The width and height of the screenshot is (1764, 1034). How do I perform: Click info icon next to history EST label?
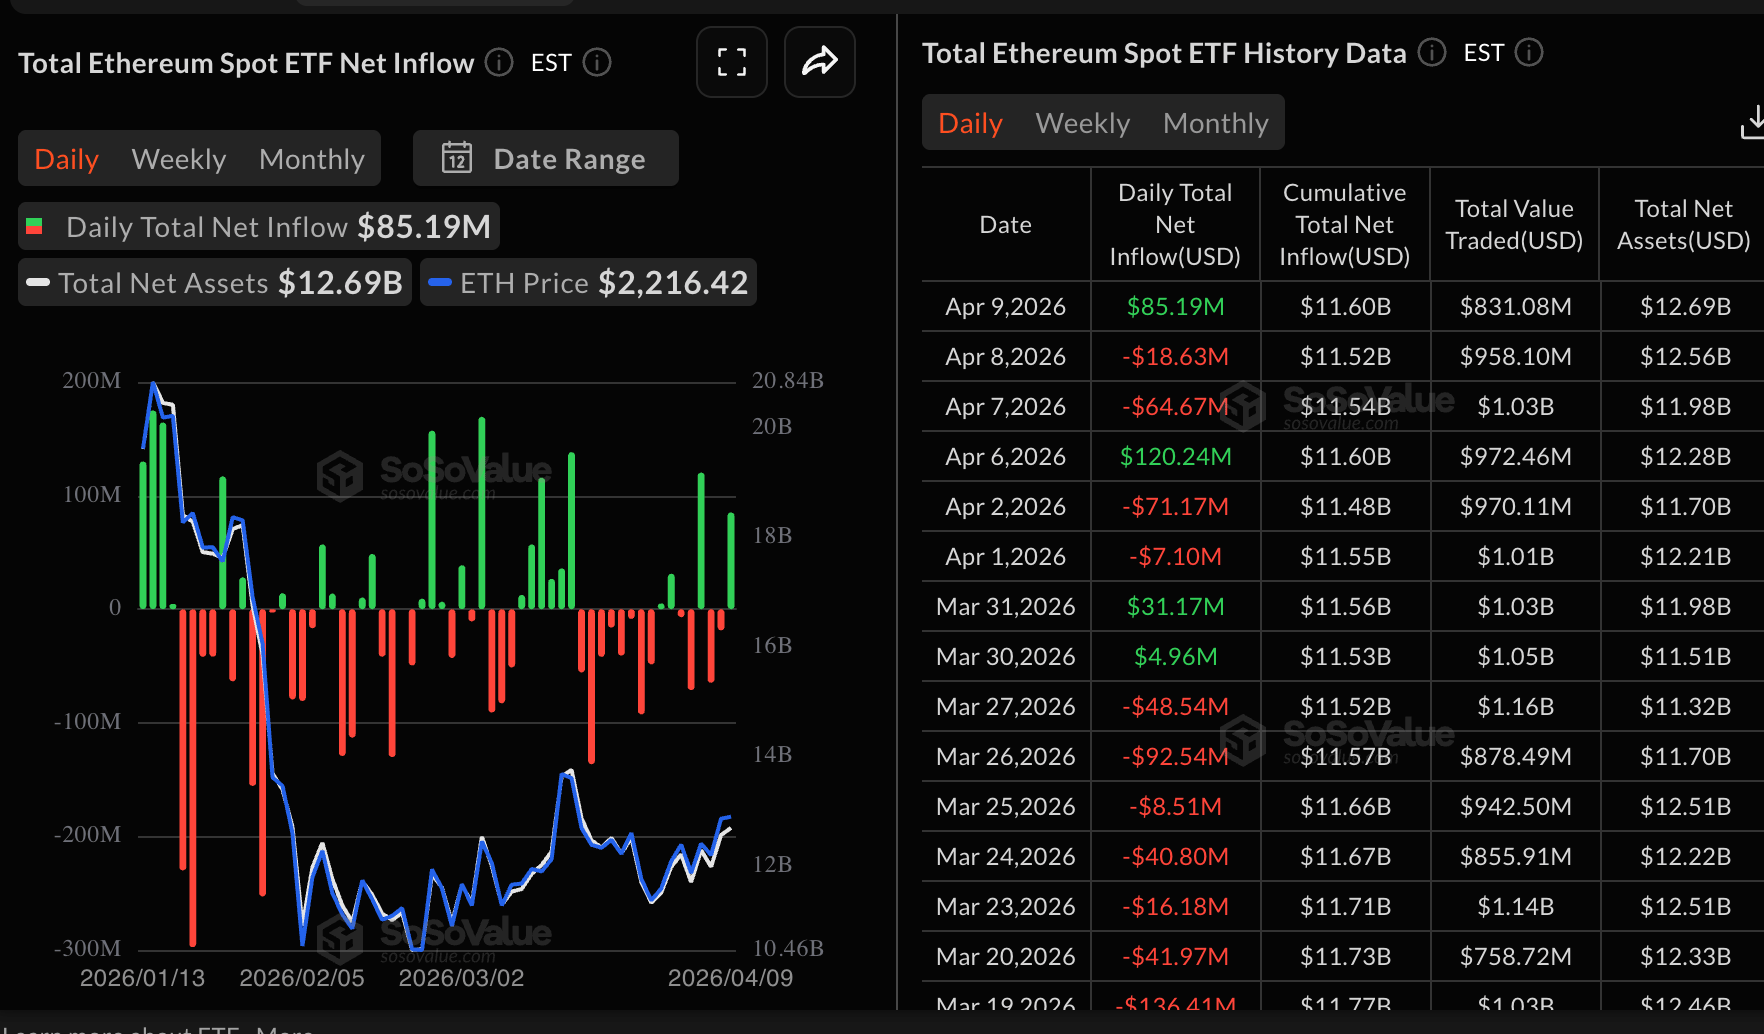1529,52
